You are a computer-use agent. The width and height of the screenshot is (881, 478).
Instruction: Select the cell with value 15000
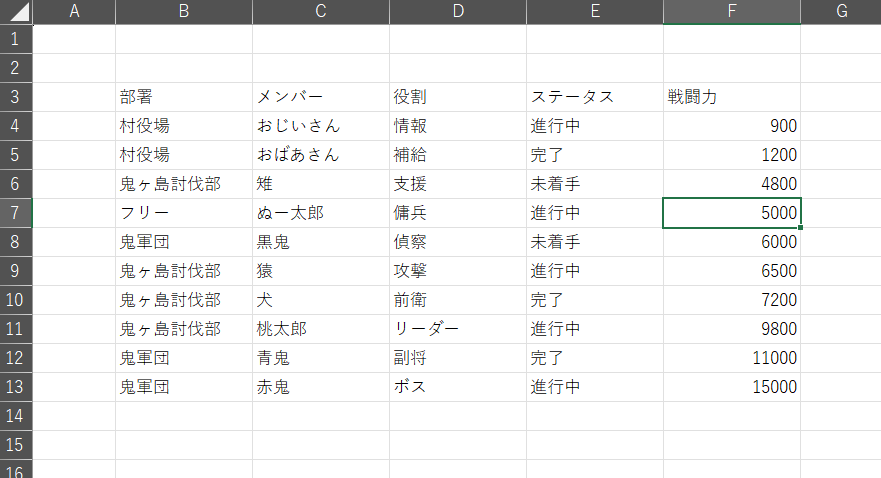(x=732, y=387)
